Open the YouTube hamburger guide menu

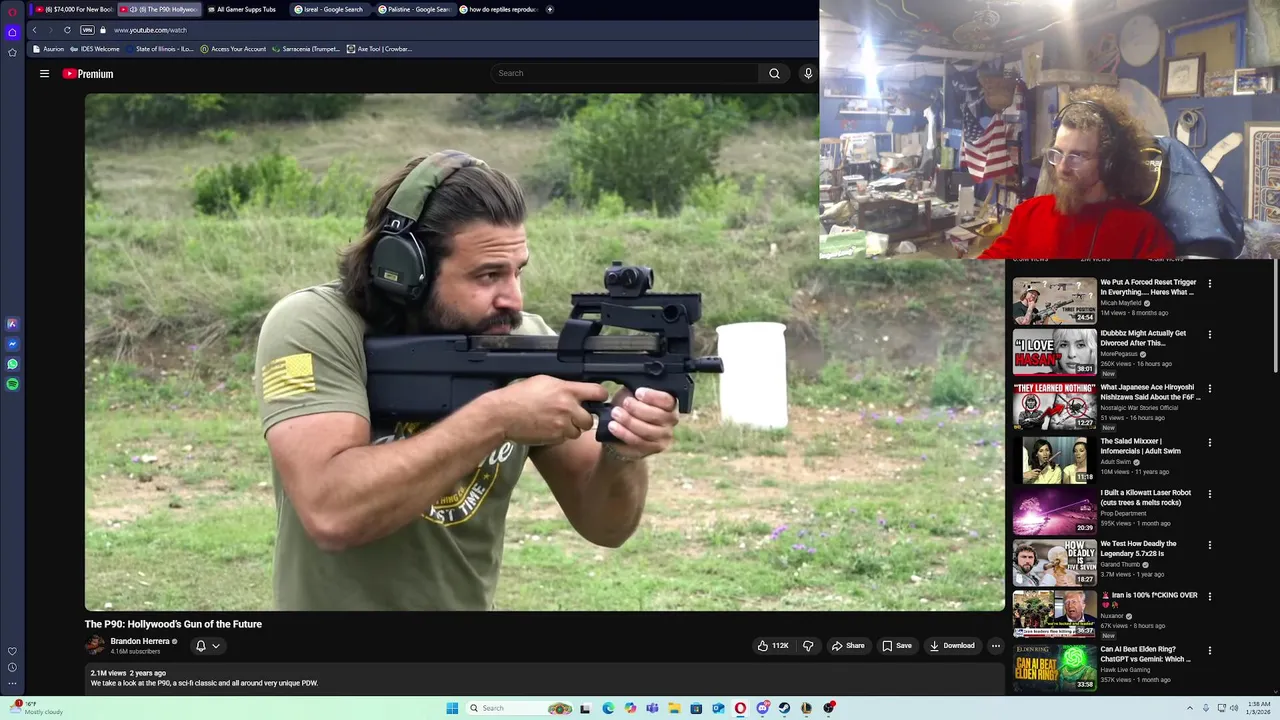tap(44, 74)
